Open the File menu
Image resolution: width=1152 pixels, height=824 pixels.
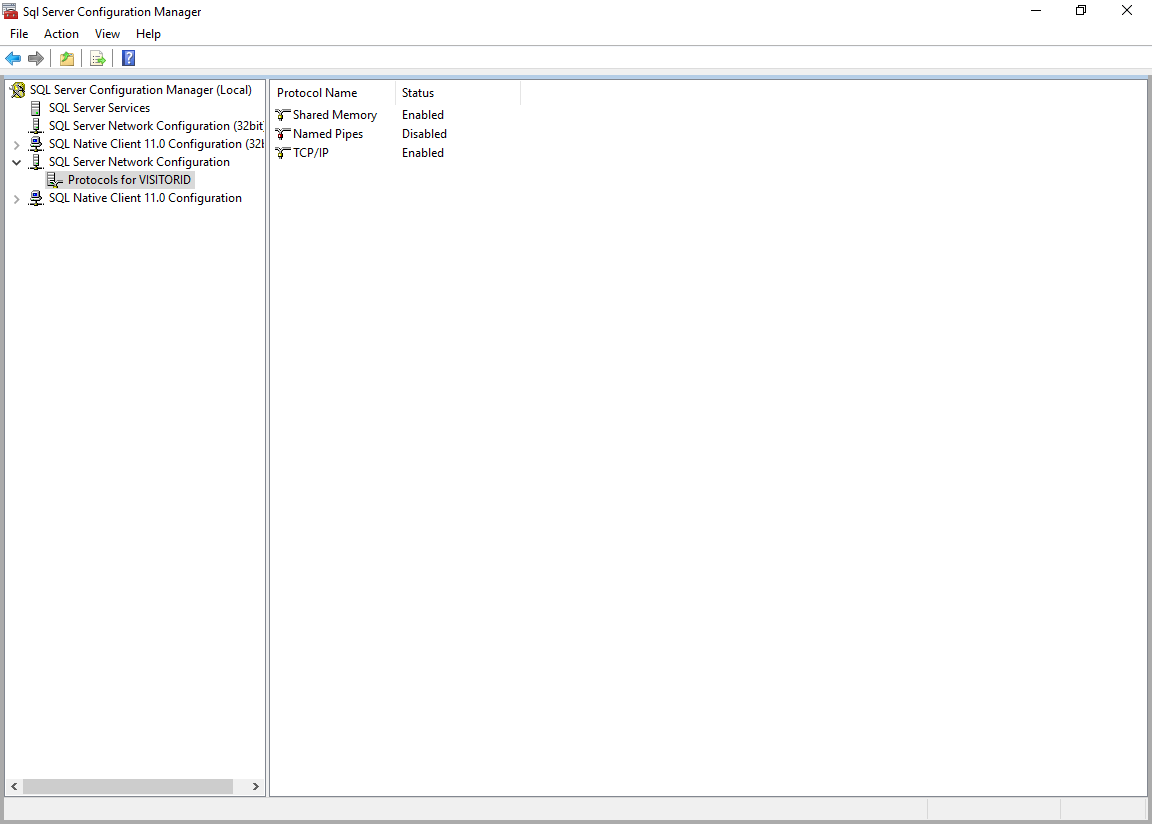[19, 34]
